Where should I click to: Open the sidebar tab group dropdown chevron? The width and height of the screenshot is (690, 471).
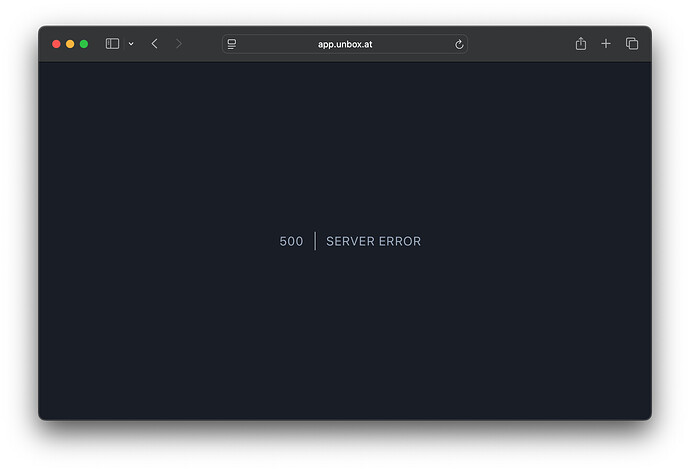131,44
